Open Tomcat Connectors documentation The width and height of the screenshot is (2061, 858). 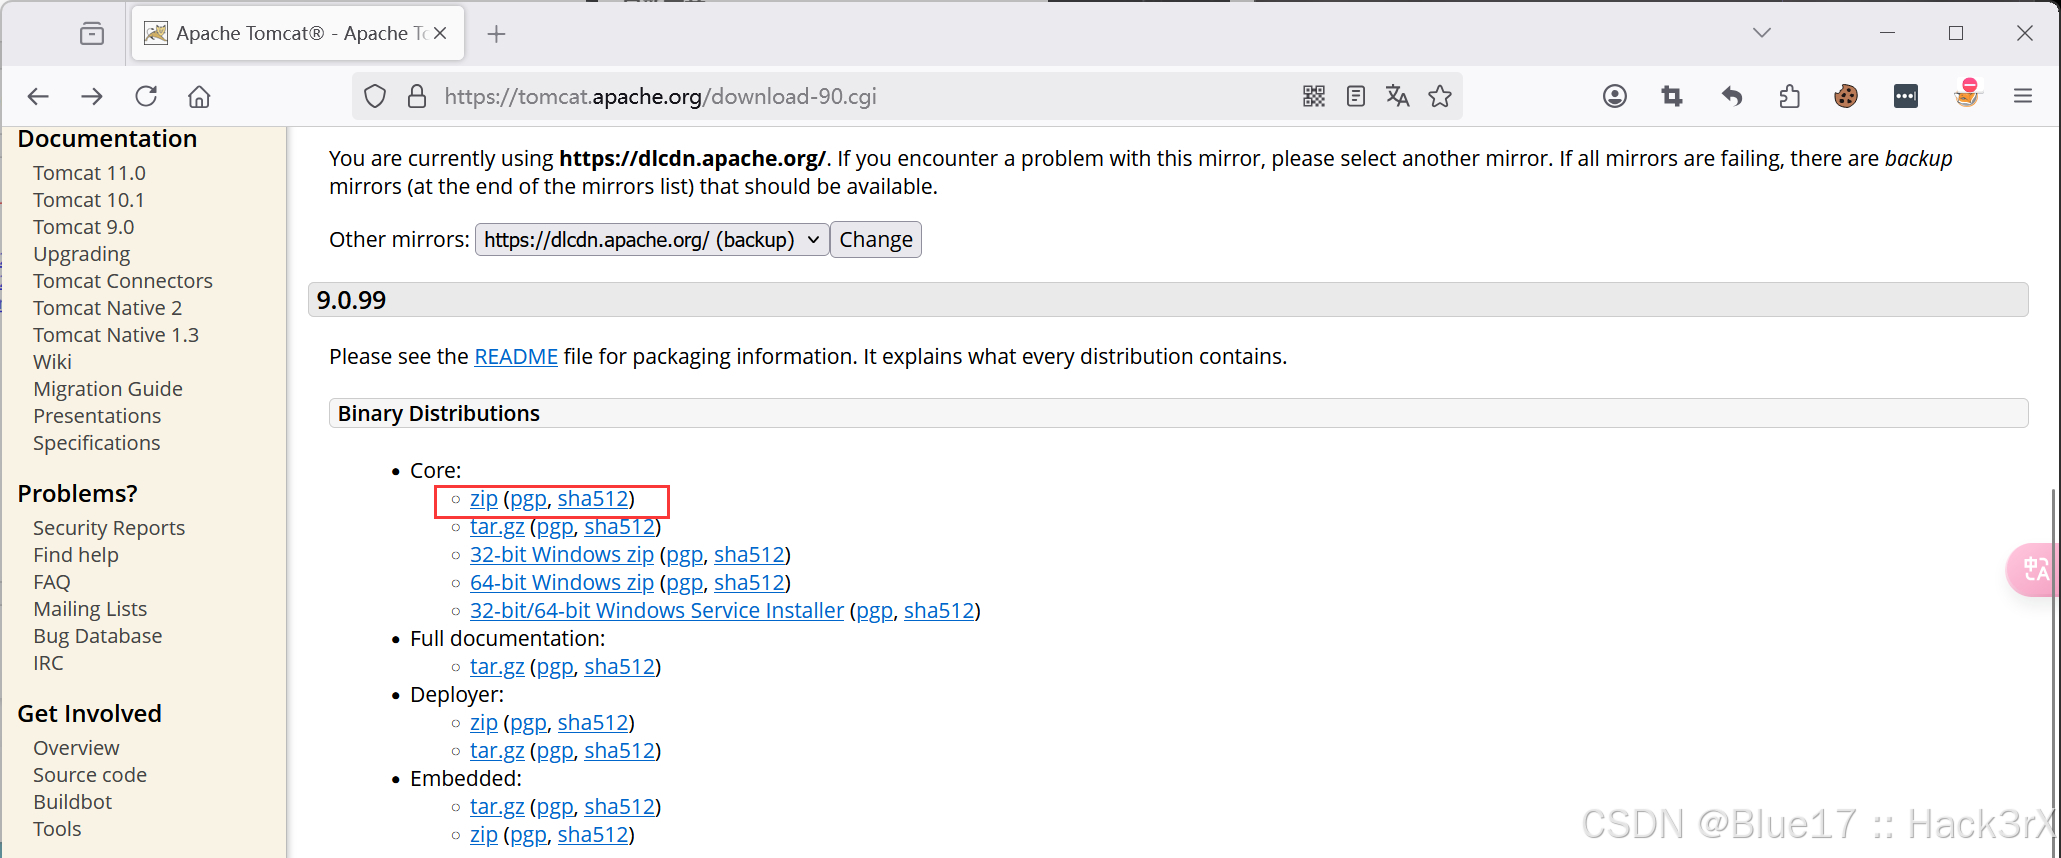pos(123,281)
